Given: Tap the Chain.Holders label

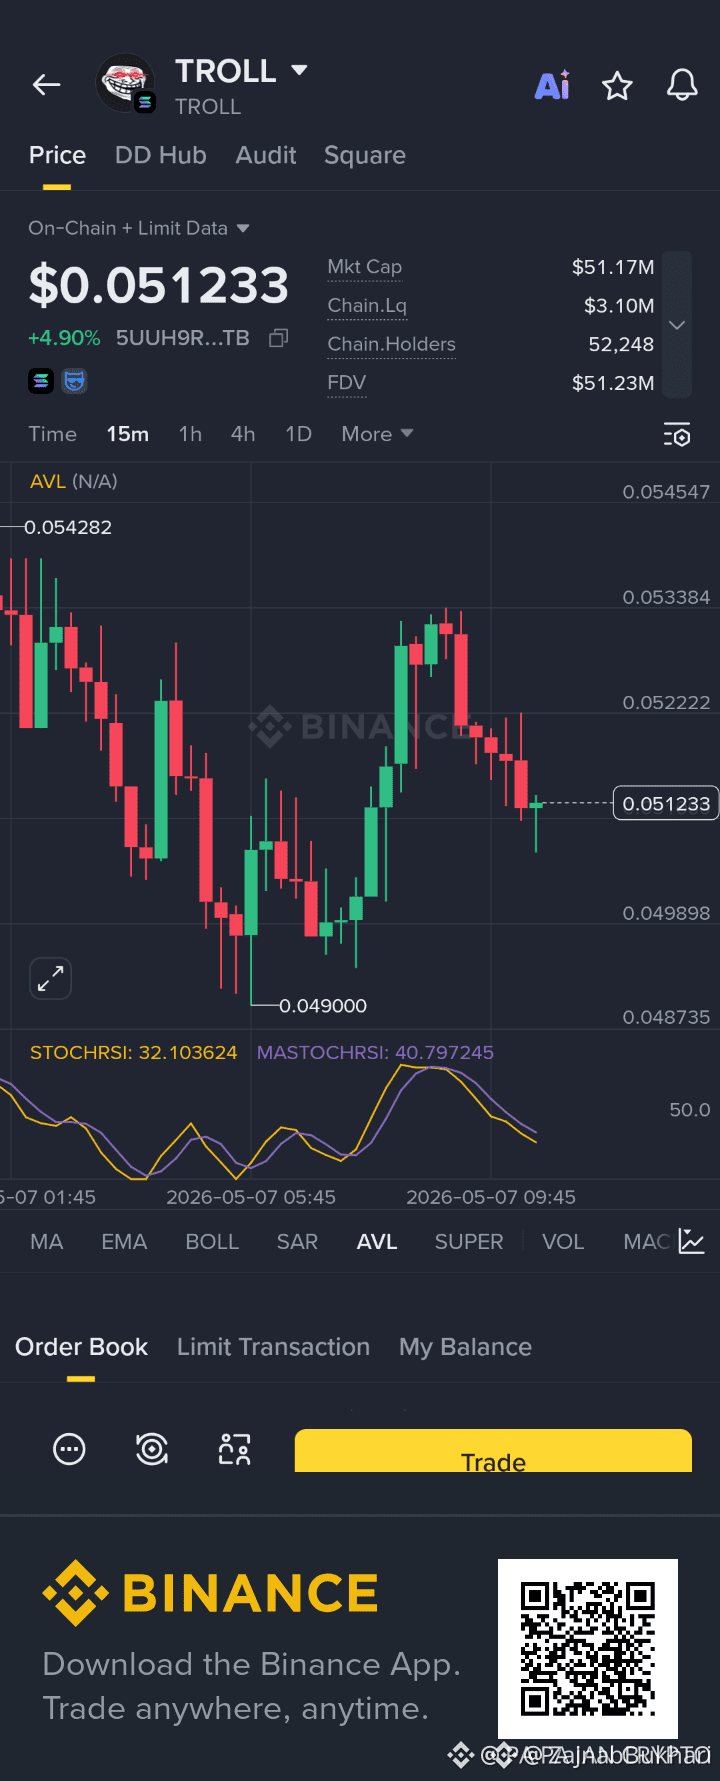Looking at the screenshot, I should pyautogui.click(x=391, y=344).
